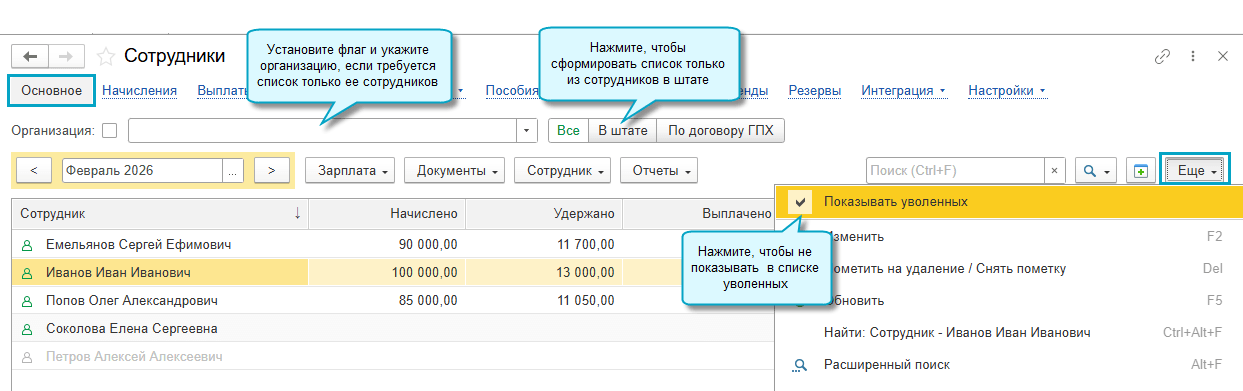Viewport: 1243px width, 391px height.
Task: Select the В штате filter
Action: (622, 130)
